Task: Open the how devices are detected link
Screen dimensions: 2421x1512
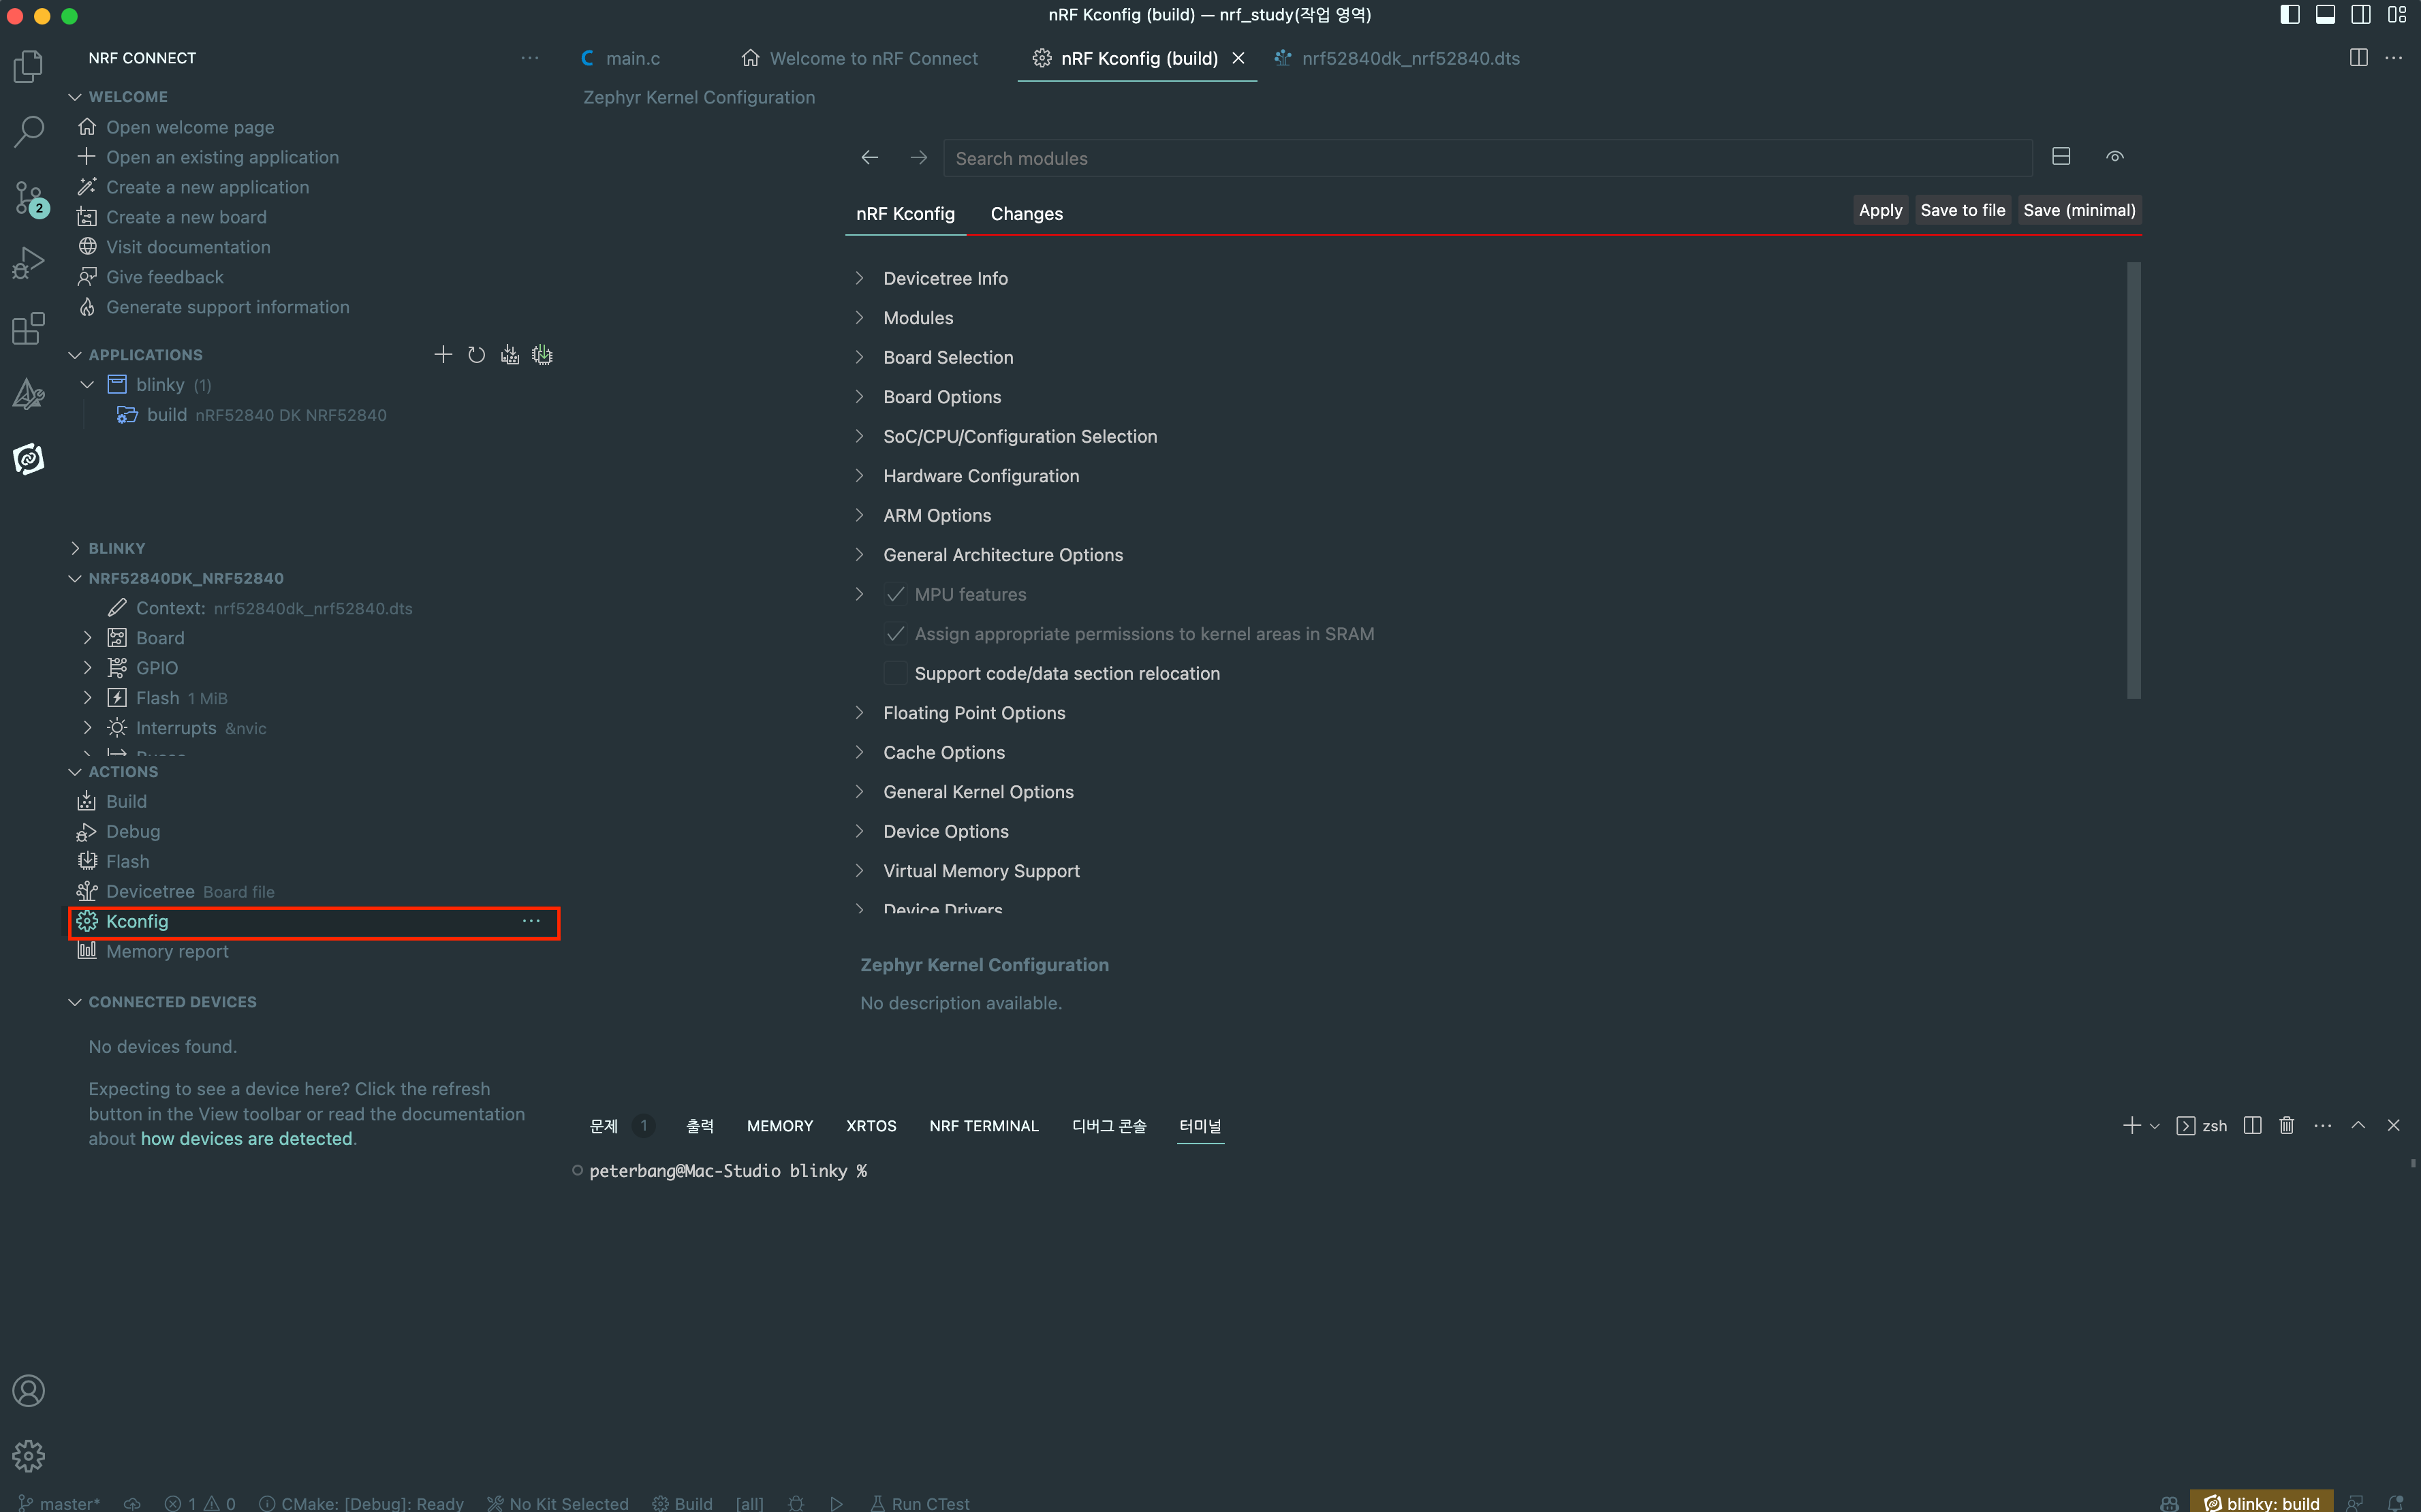Action: click(246, 1139)
